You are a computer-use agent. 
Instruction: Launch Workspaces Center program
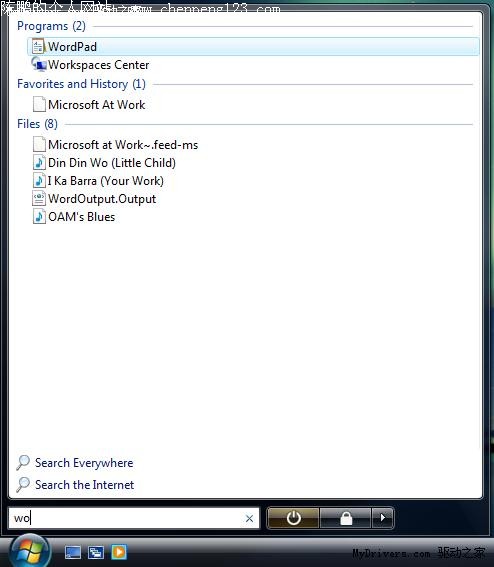pyautogui.click(x=98, y=65)
